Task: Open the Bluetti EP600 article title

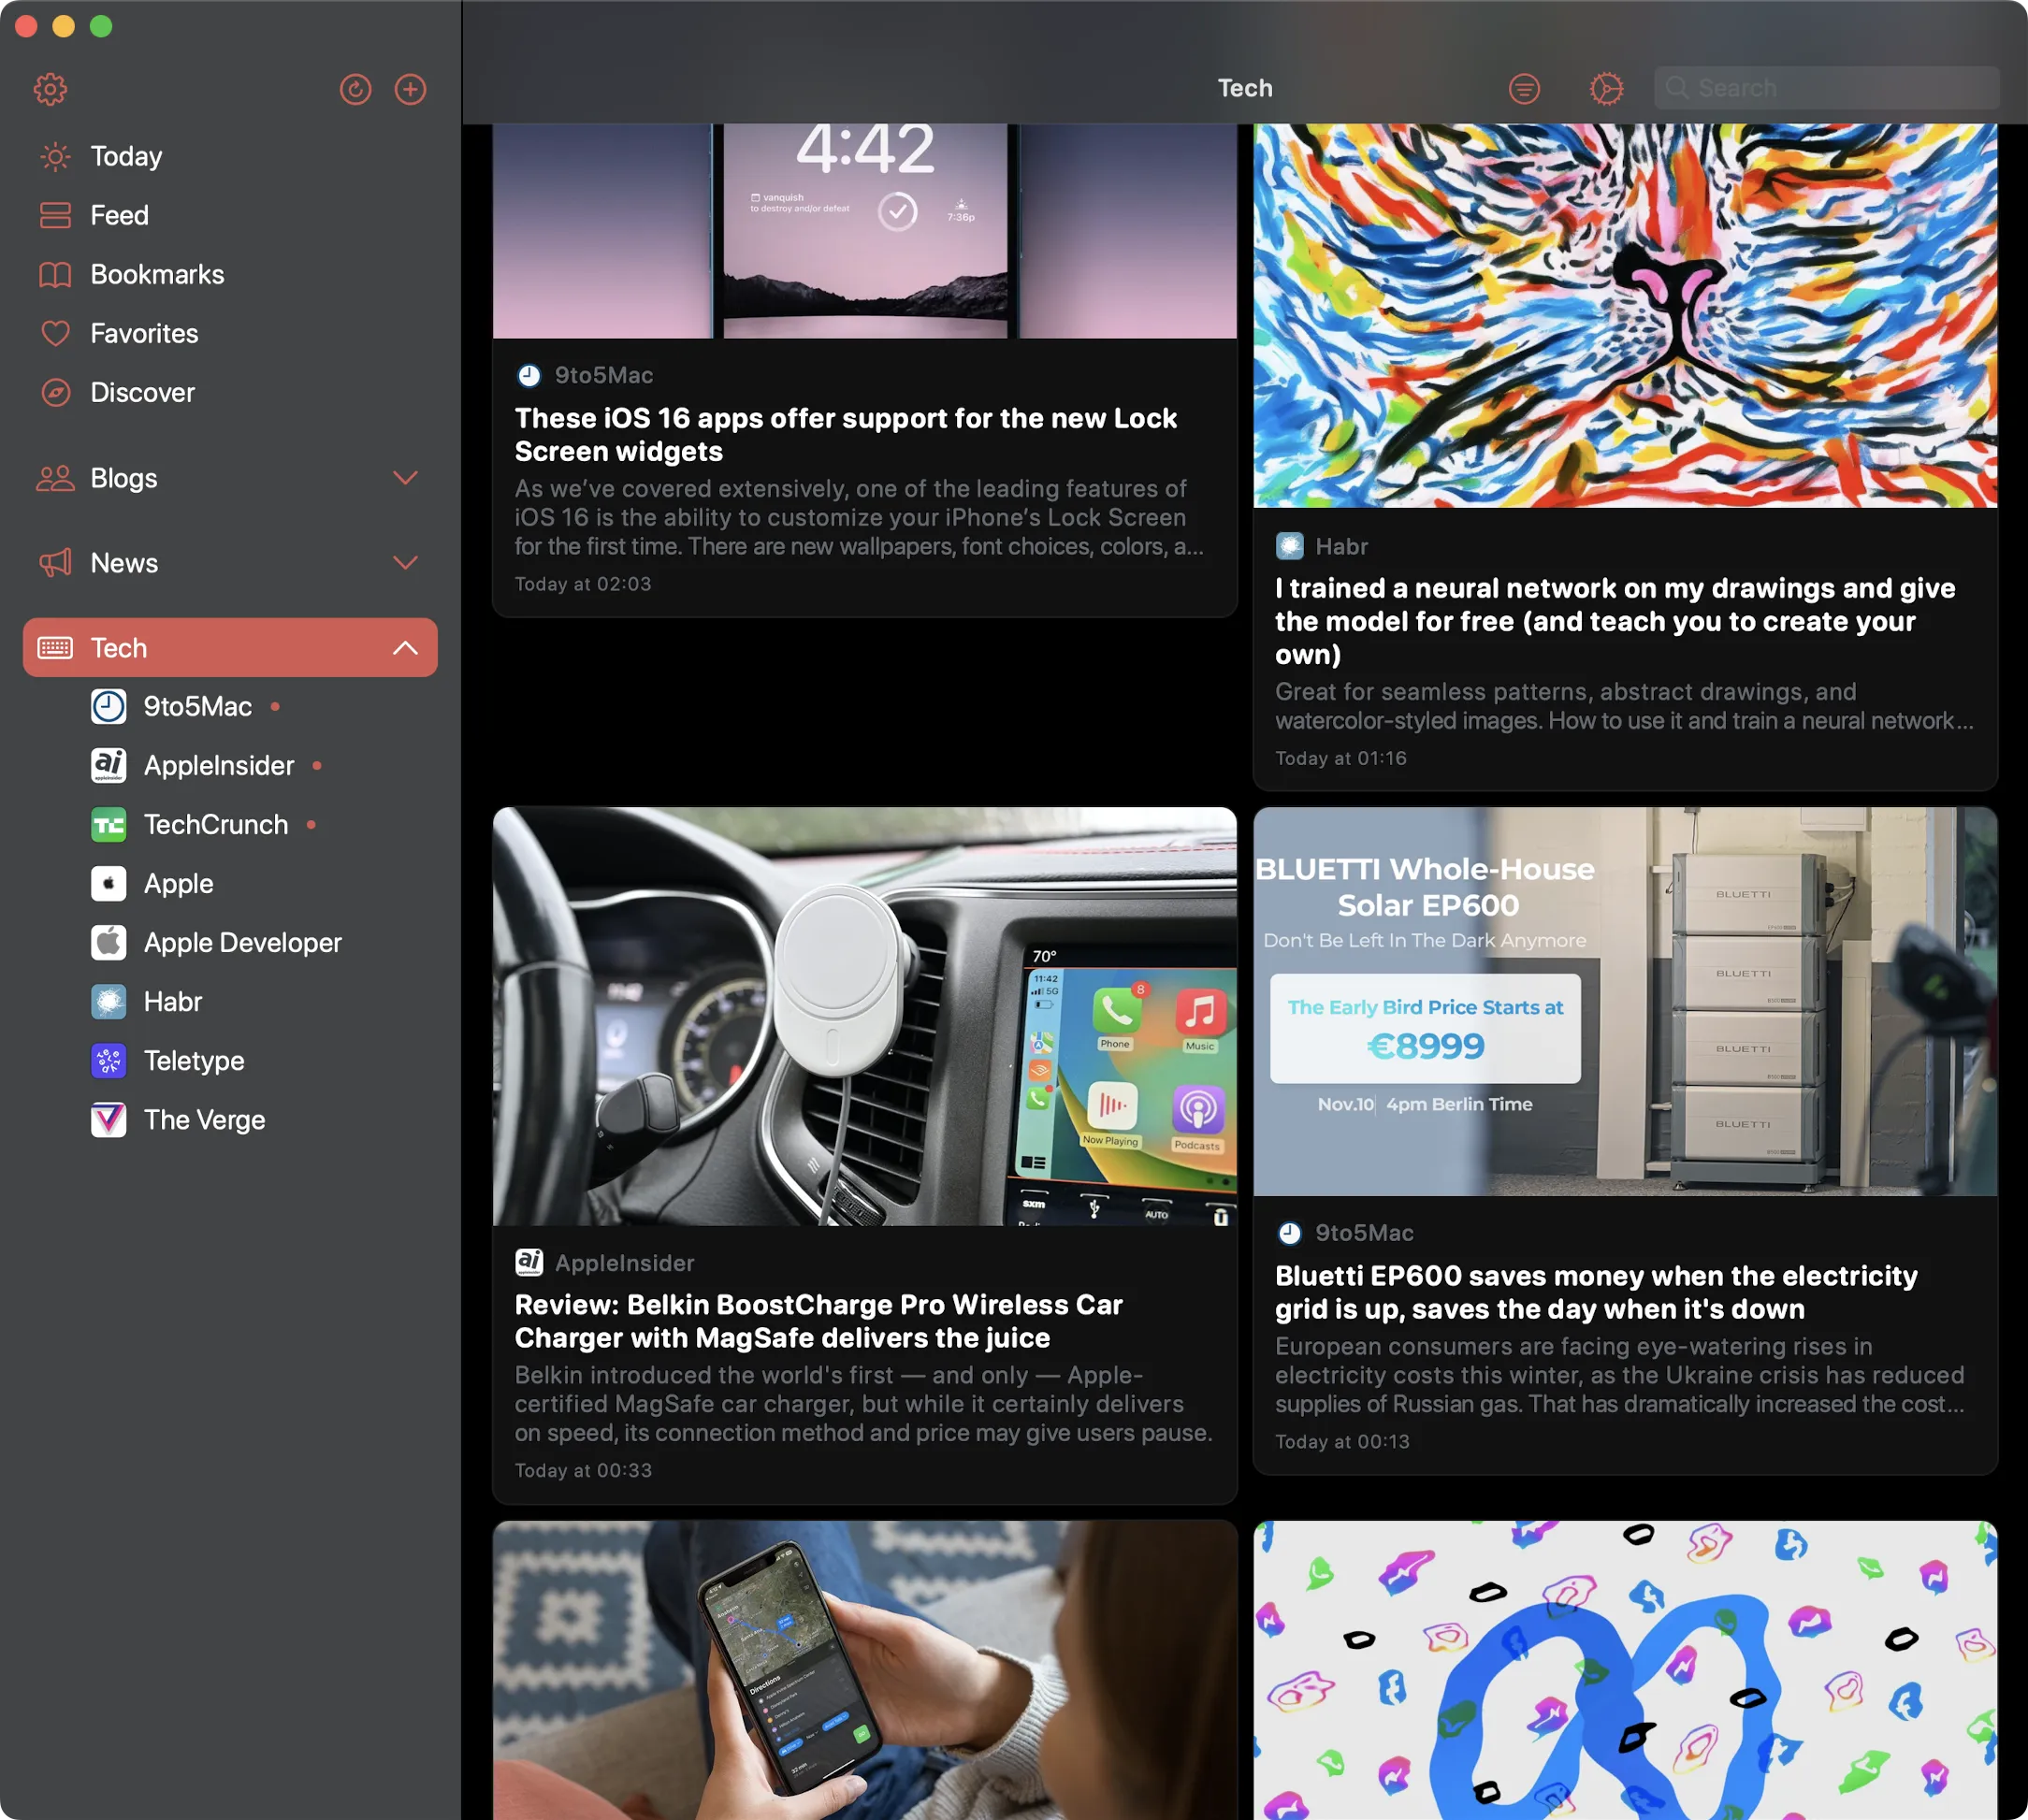Action: point(1596,1292)
